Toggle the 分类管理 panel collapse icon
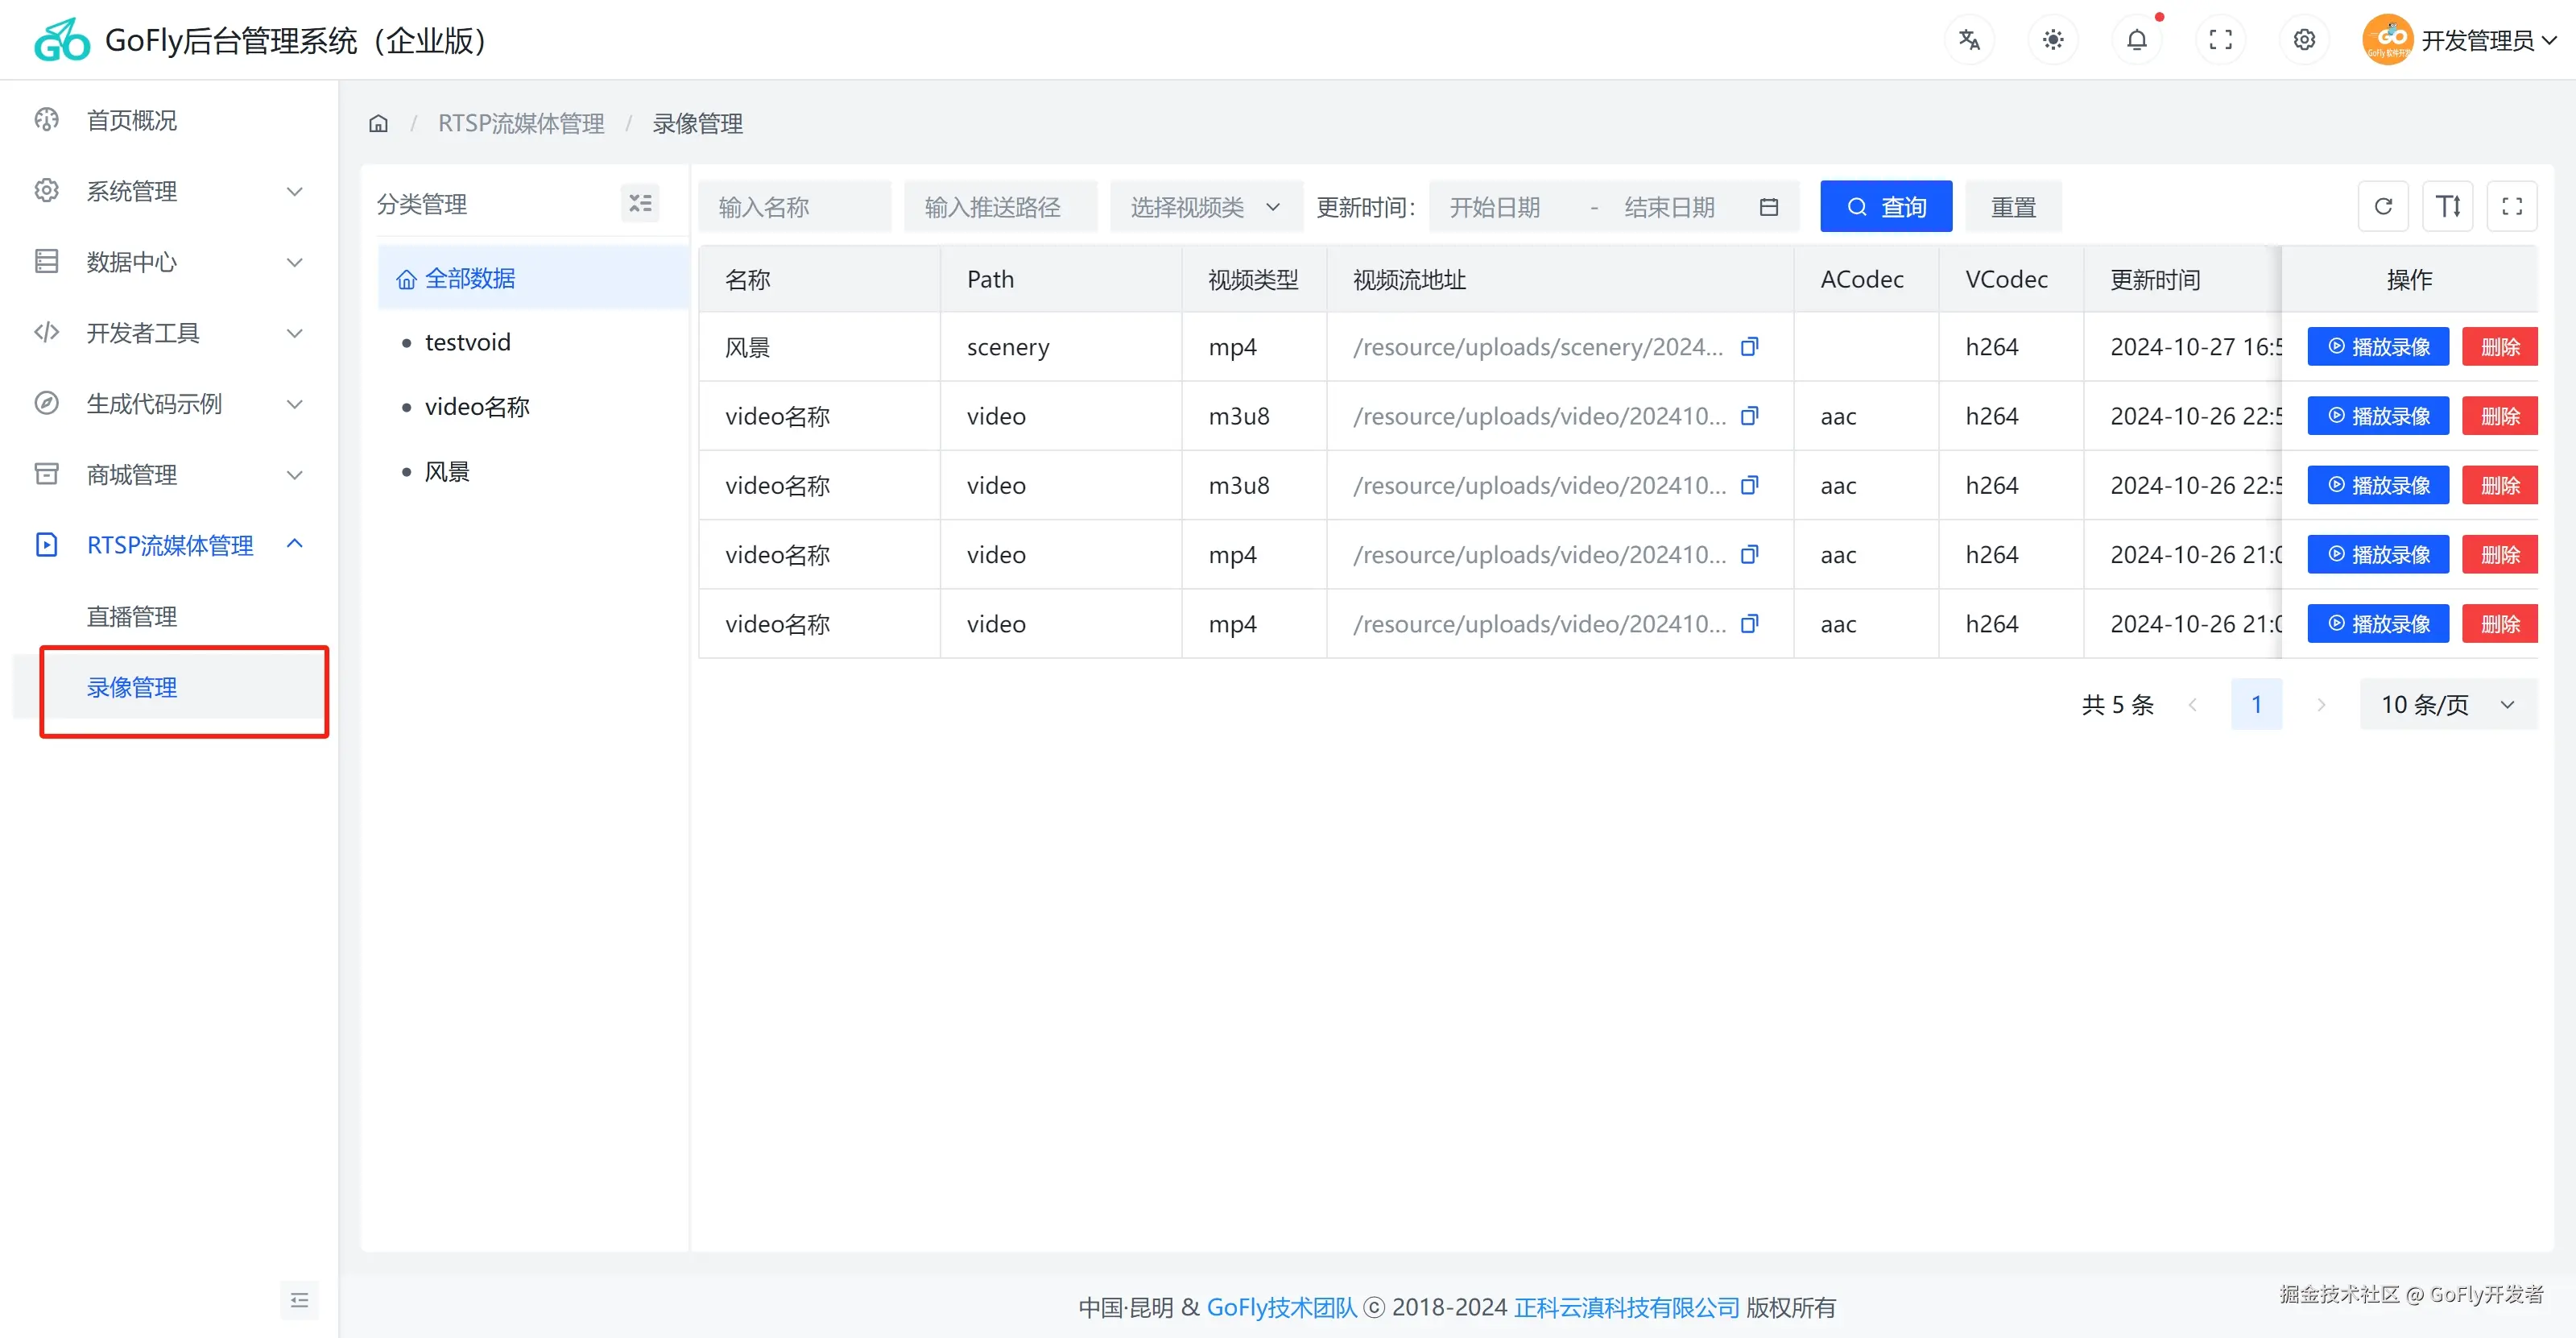This screenshot has width=2576, height=1338. click(x=640, y=204)
